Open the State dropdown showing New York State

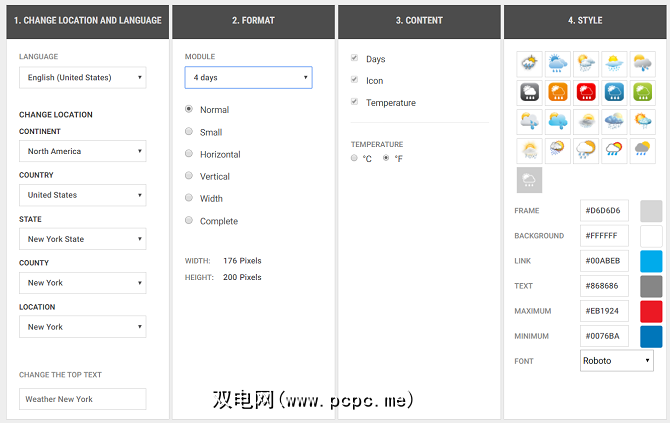tap(82, 239)
